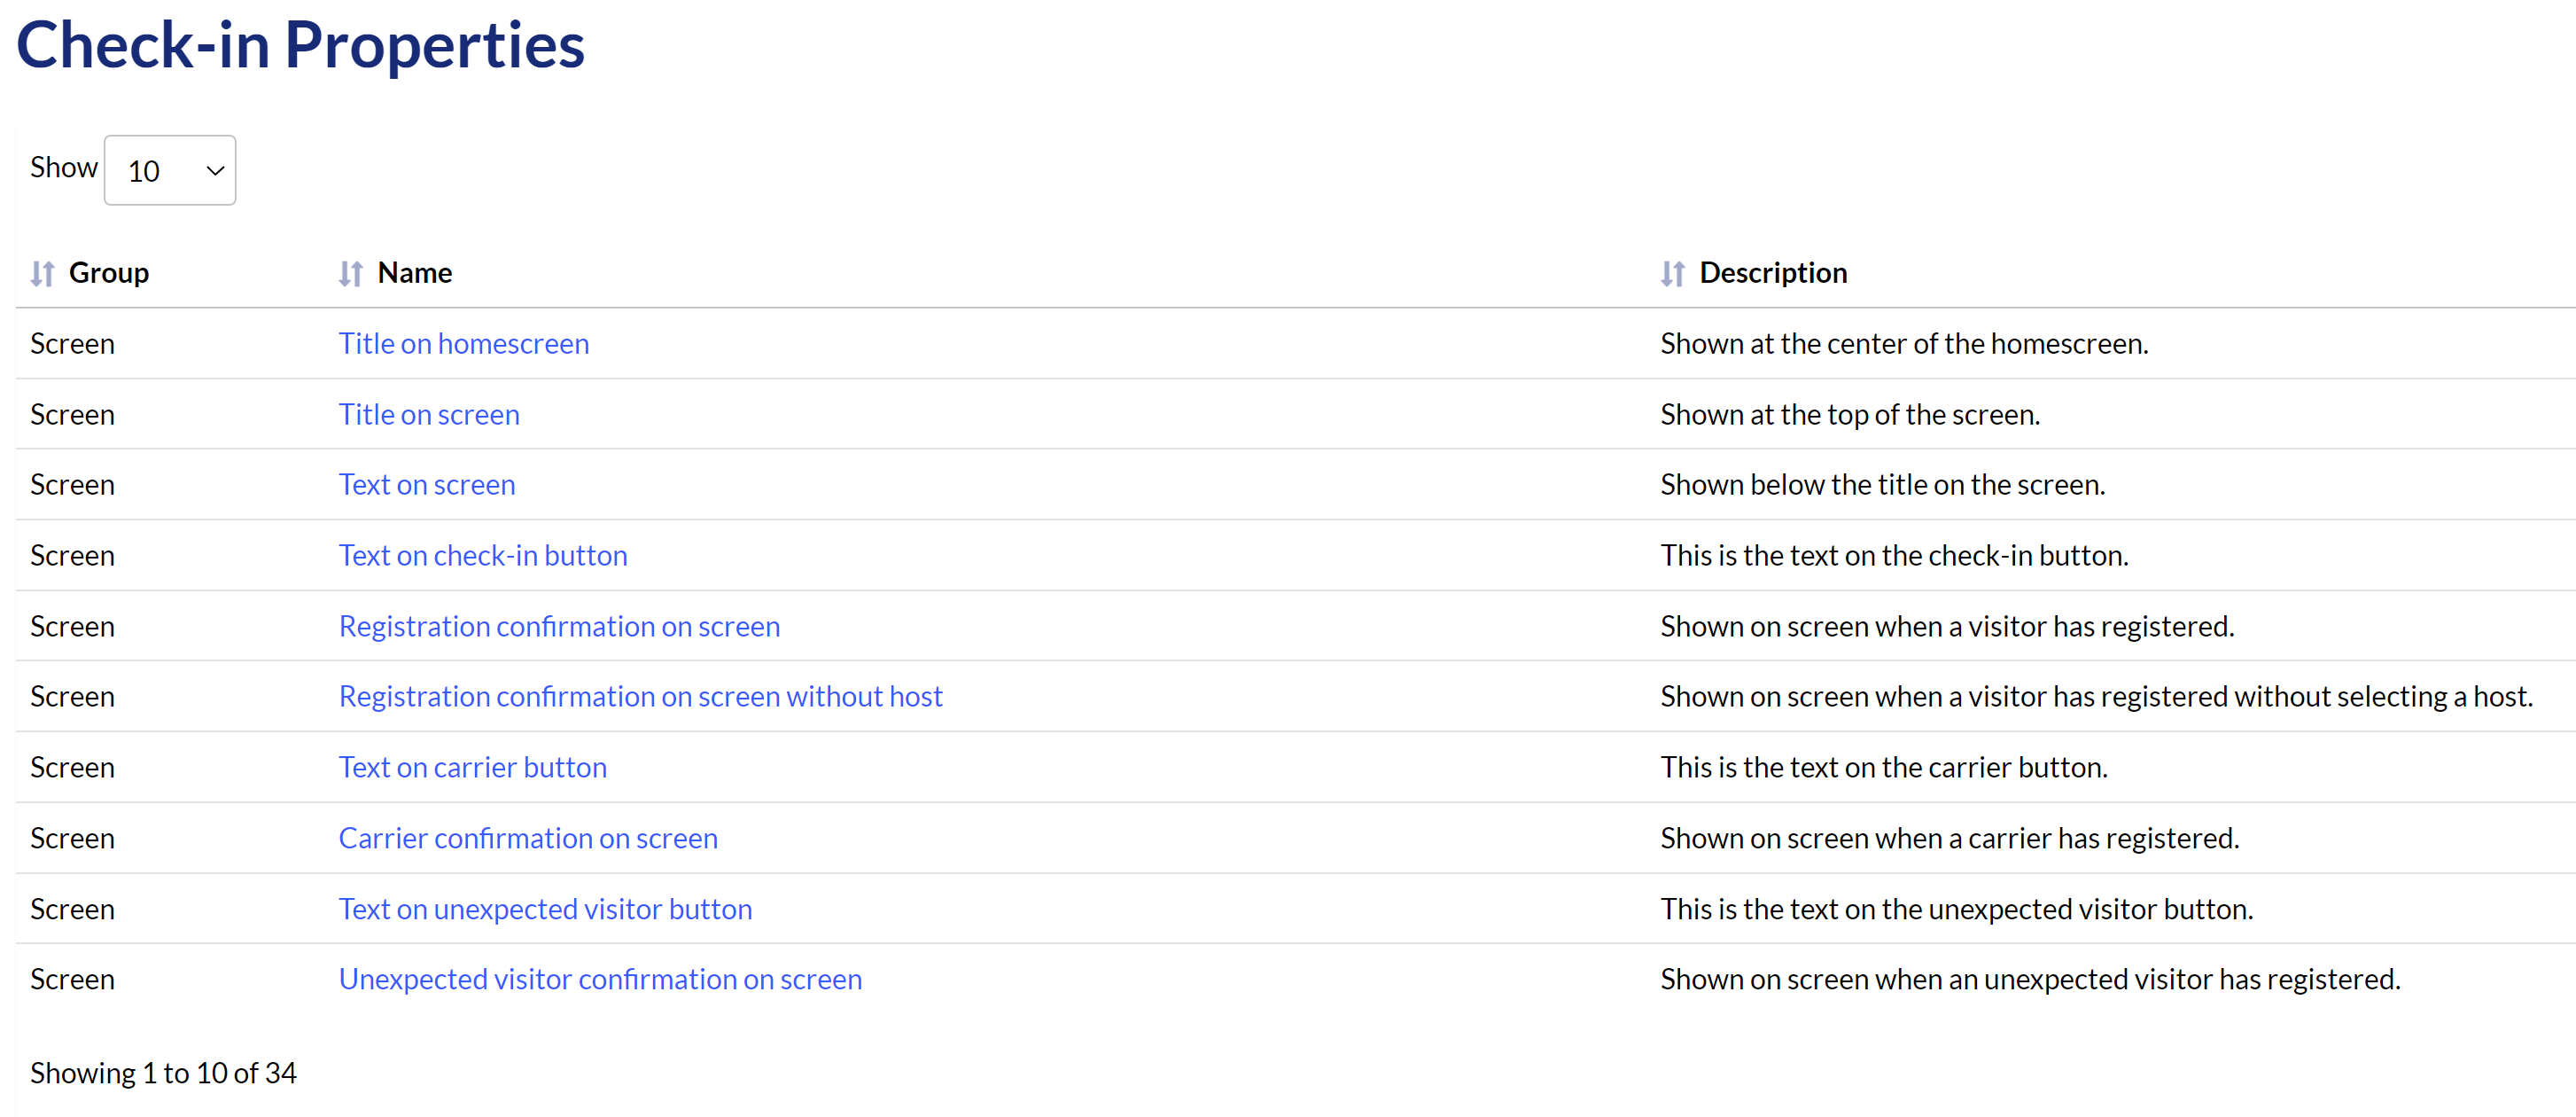The width and height of the screenshot is (2576, 1117).
Task: Click the sort icon beside Description header
Action: pyautogui.click(x=1672, y=273)
